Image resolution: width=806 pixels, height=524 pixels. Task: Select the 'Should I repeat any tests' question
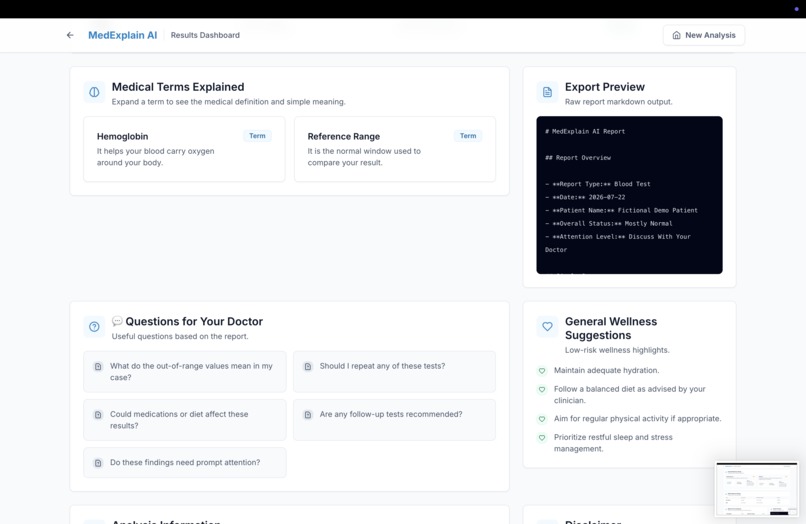[x=394, y=372]
